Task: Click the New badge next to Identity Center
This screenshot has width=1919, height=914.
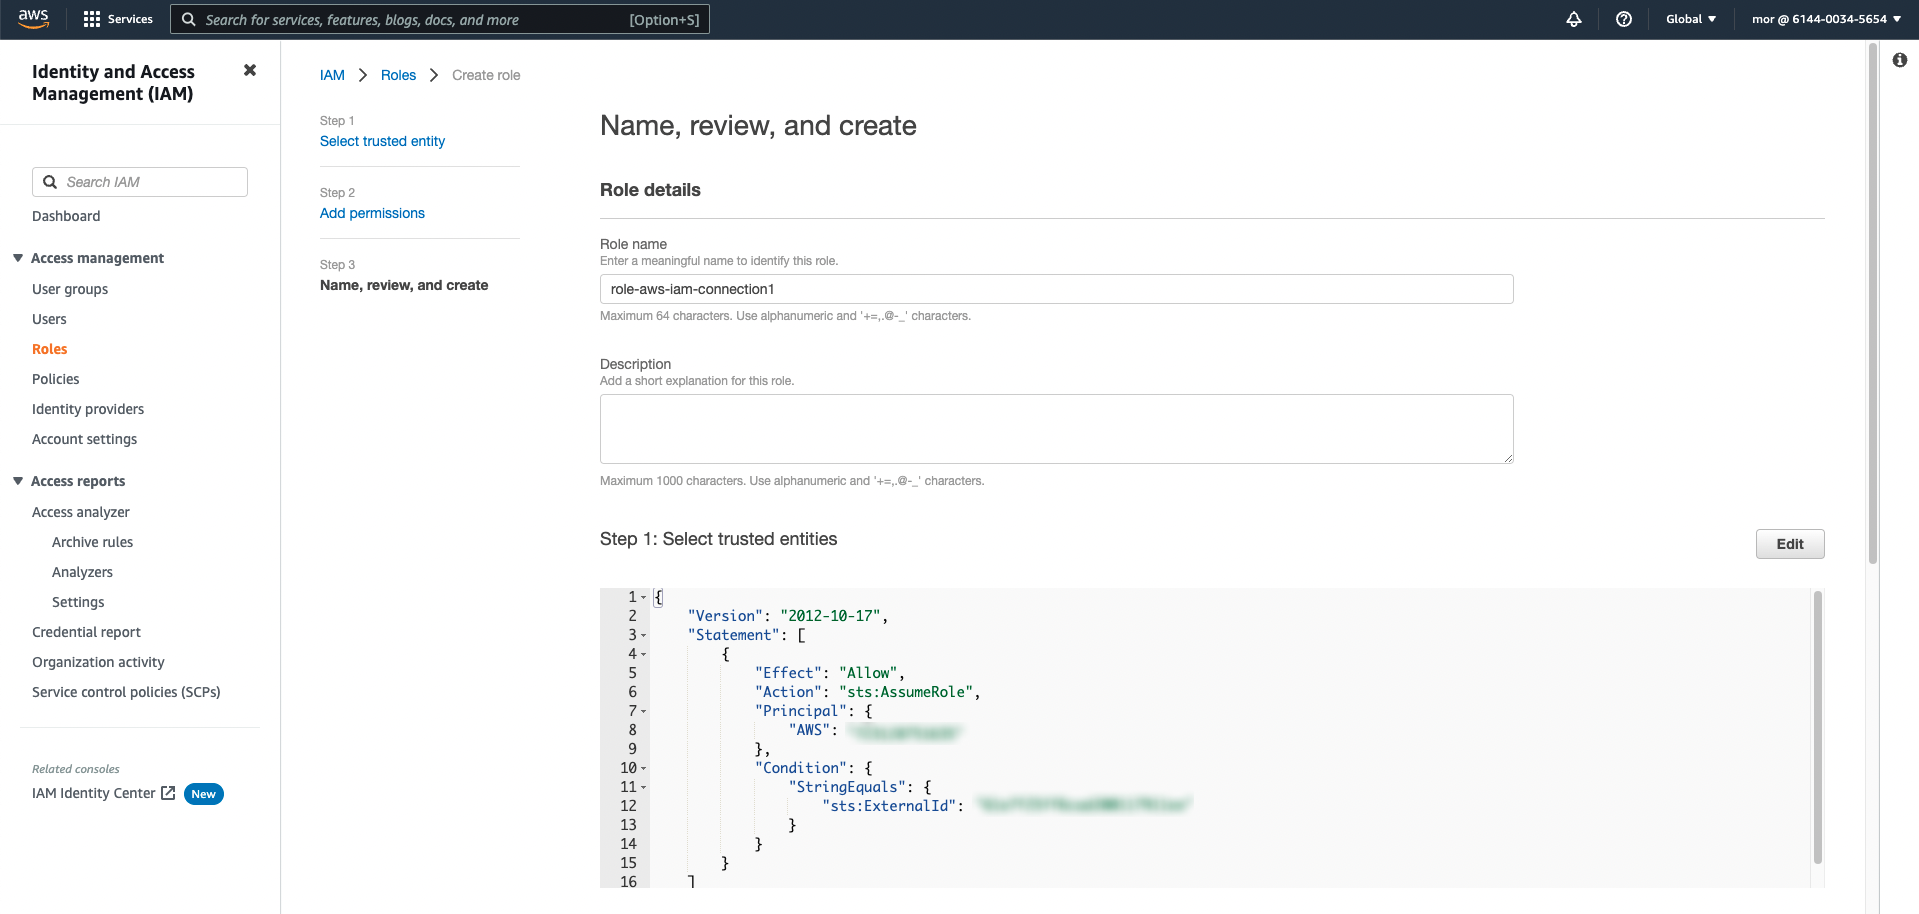Action: [204, 794]
